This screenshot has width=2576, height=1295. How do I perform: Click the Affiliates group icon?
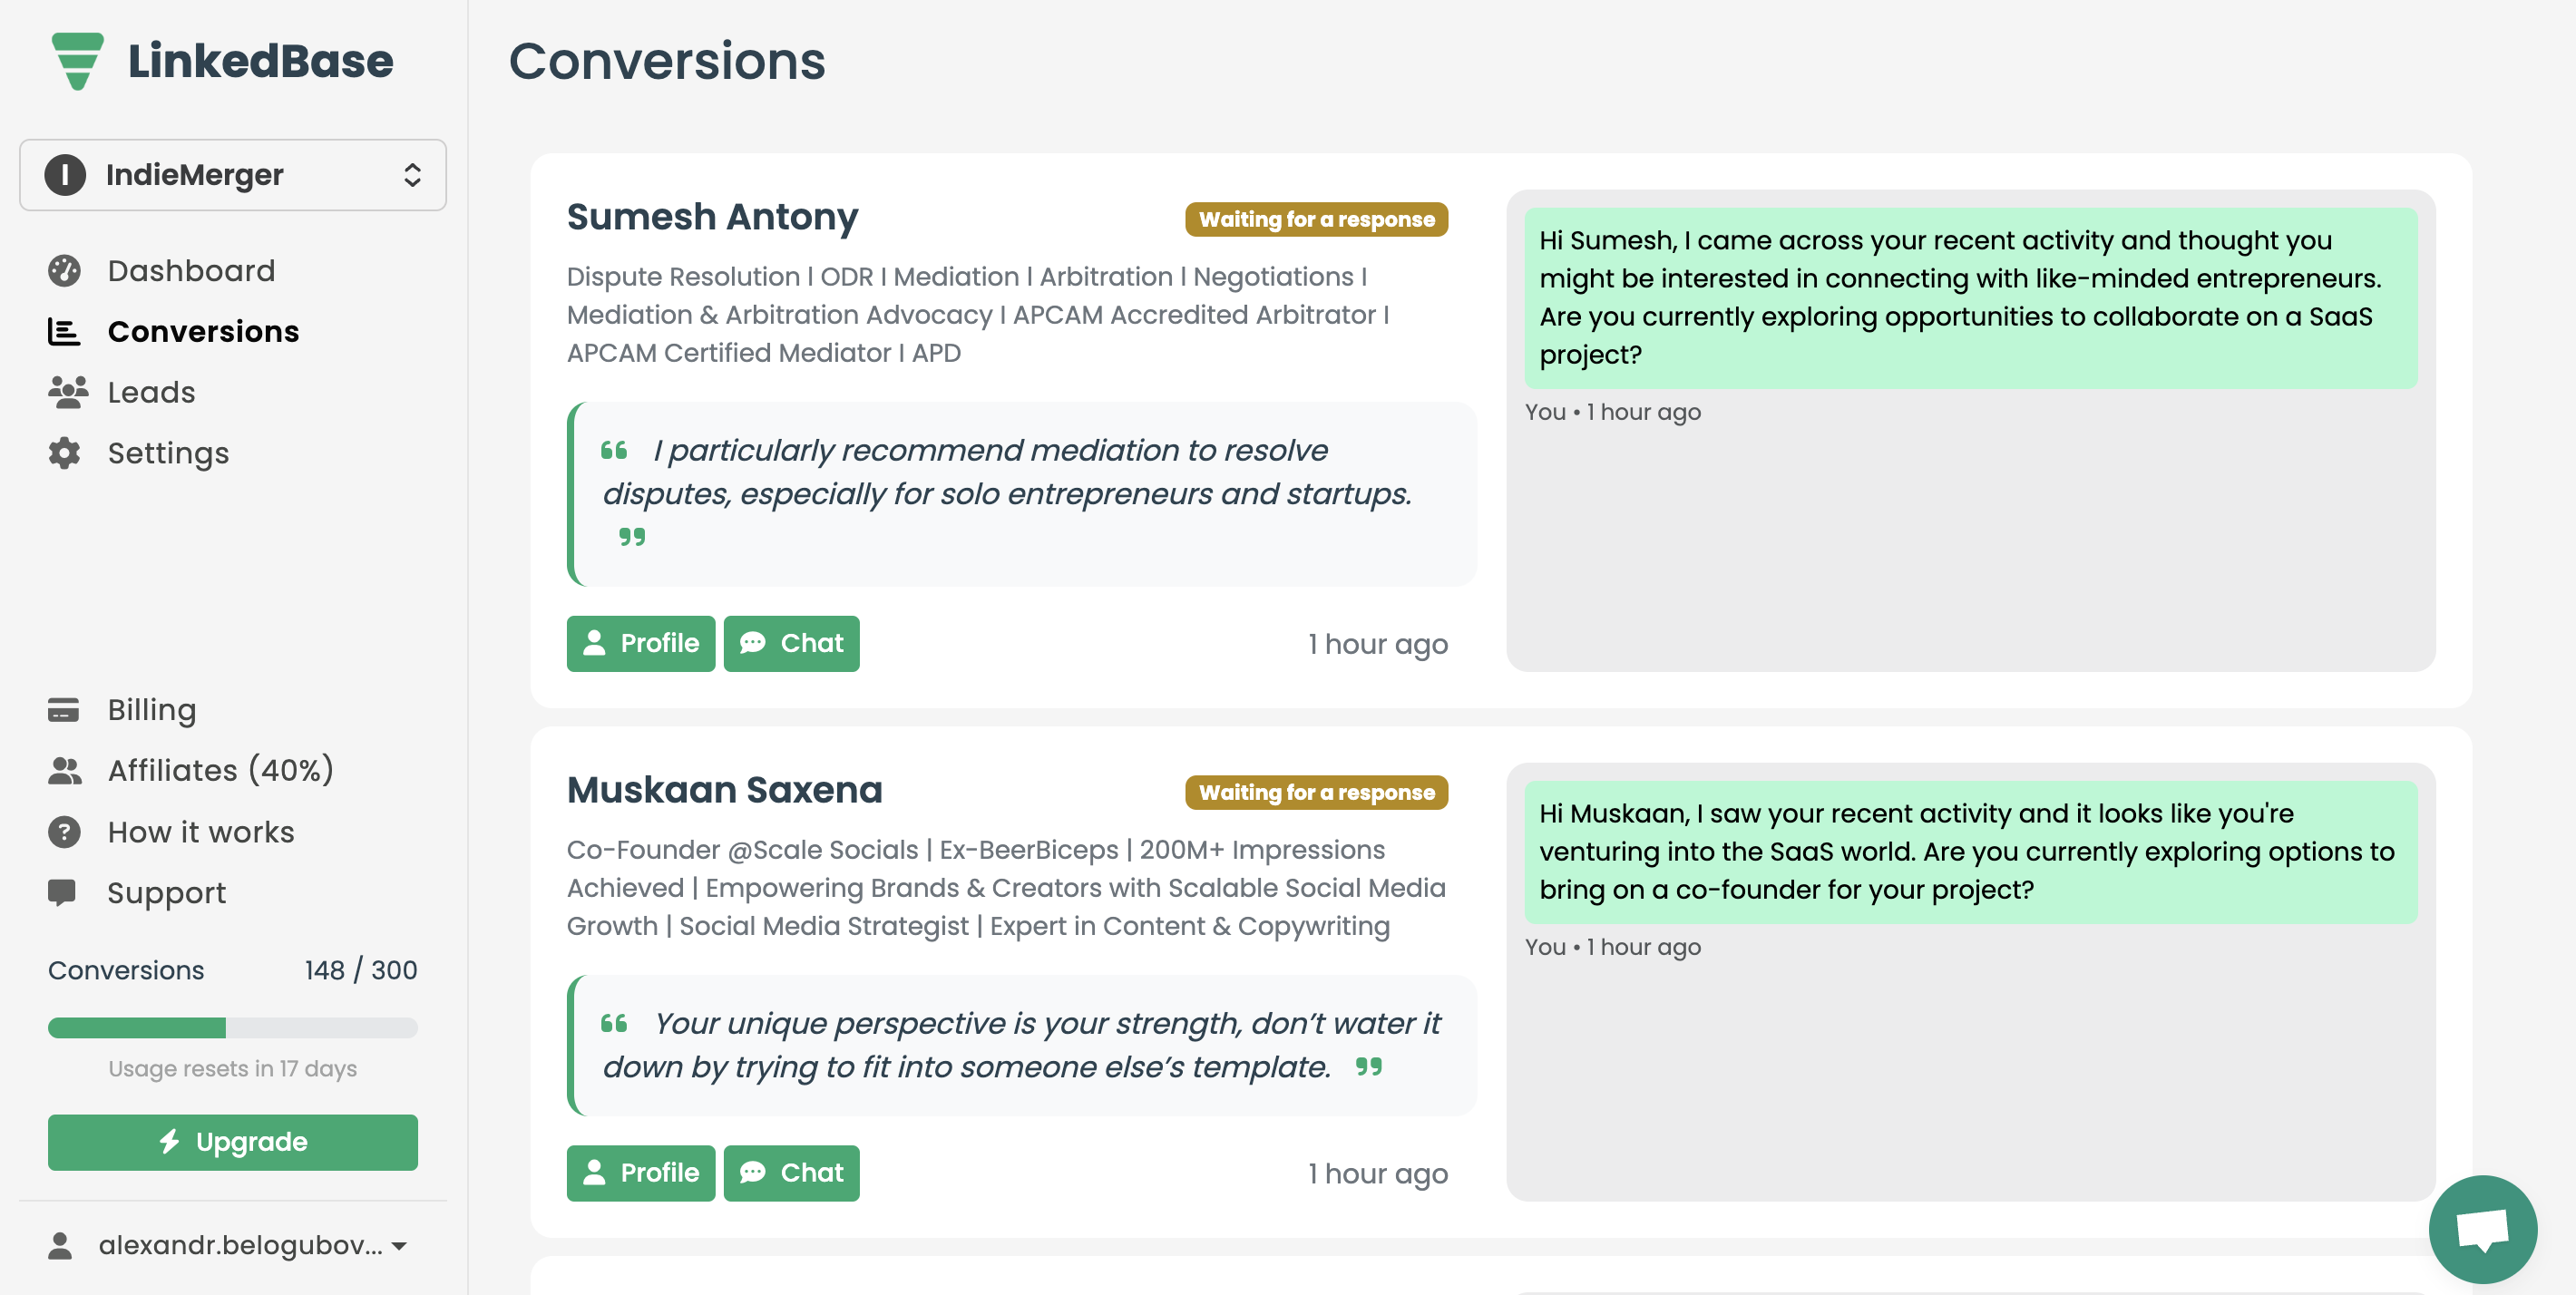pos(64,771)
